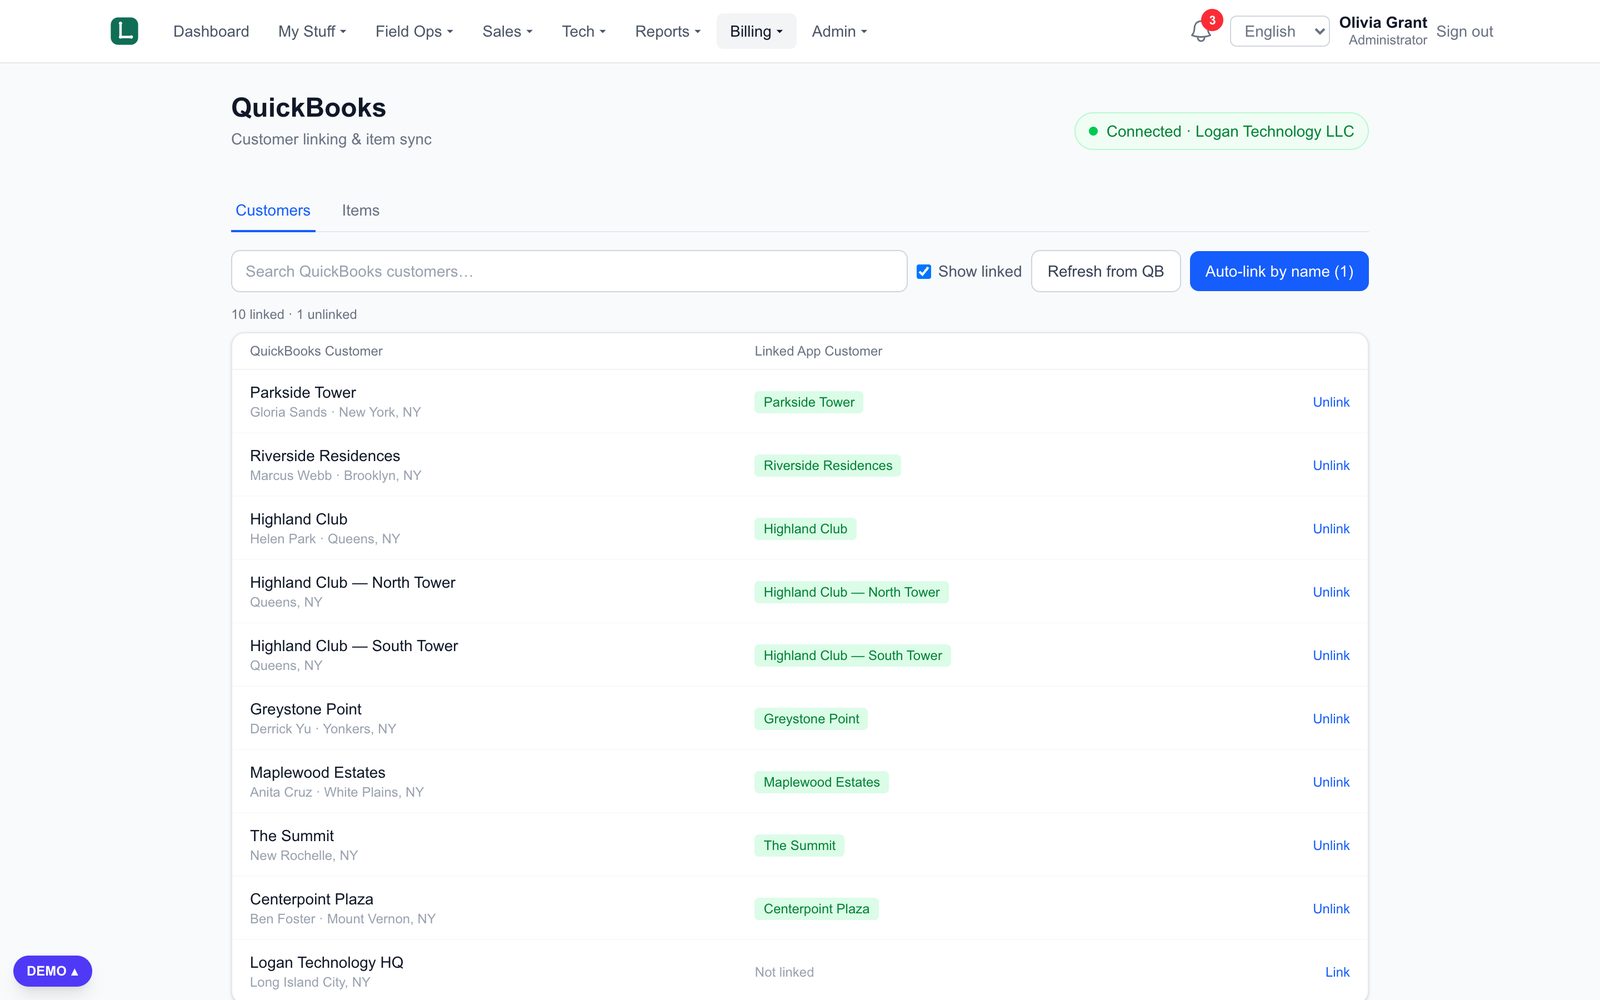Unlink Greystone Point customer
The height and width of the screenshot is (1000, 1600).
coord(1331,719)
